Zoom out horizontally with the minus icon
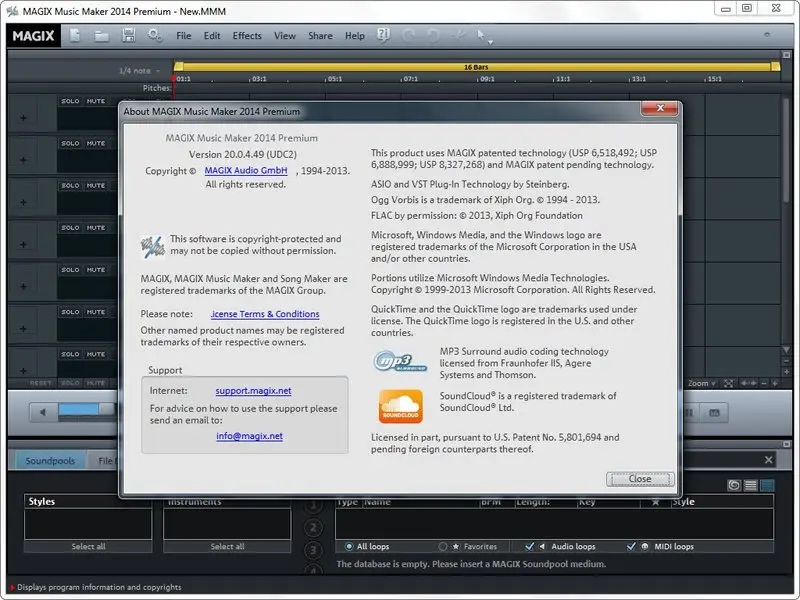This screenshot has width=800, height=600. tap(764, 383)
